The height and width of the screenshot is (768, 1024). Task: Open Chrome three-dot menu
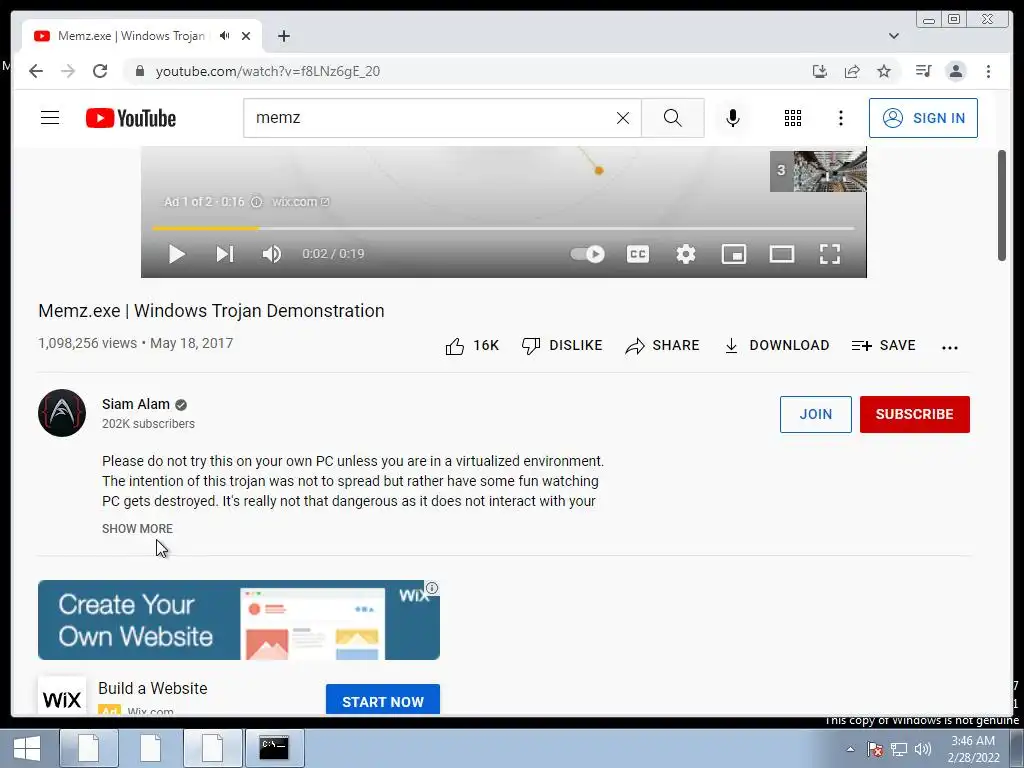[x=988, y=71]
